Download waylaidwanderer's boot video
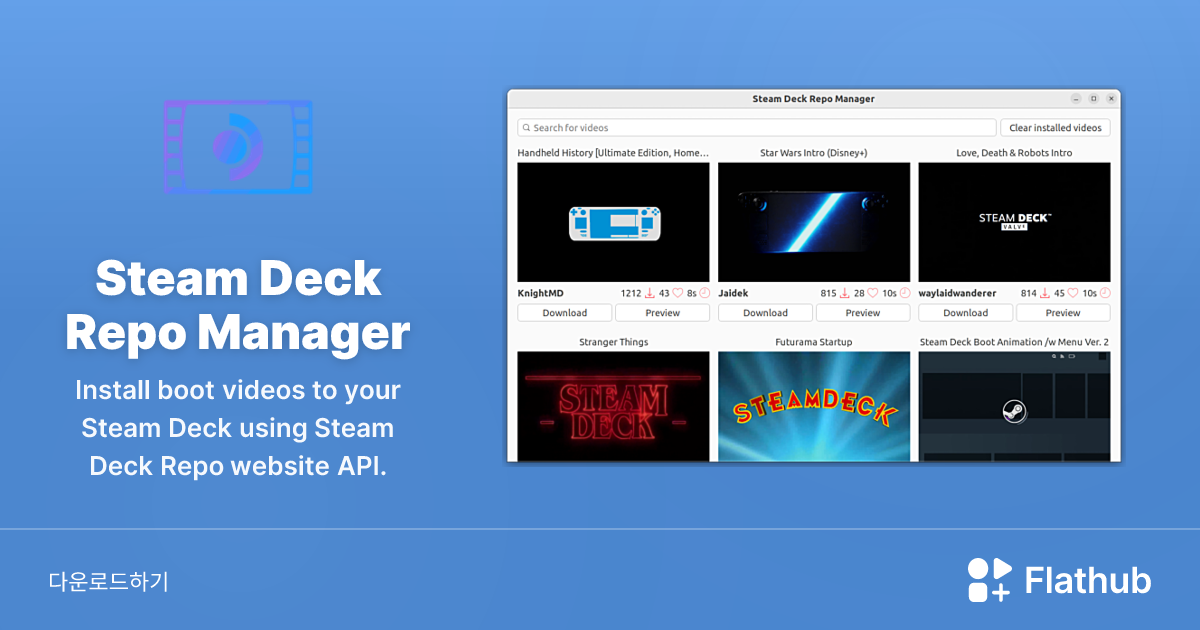Viewport: 1200px width, 630px height. (x=965, y=312)
